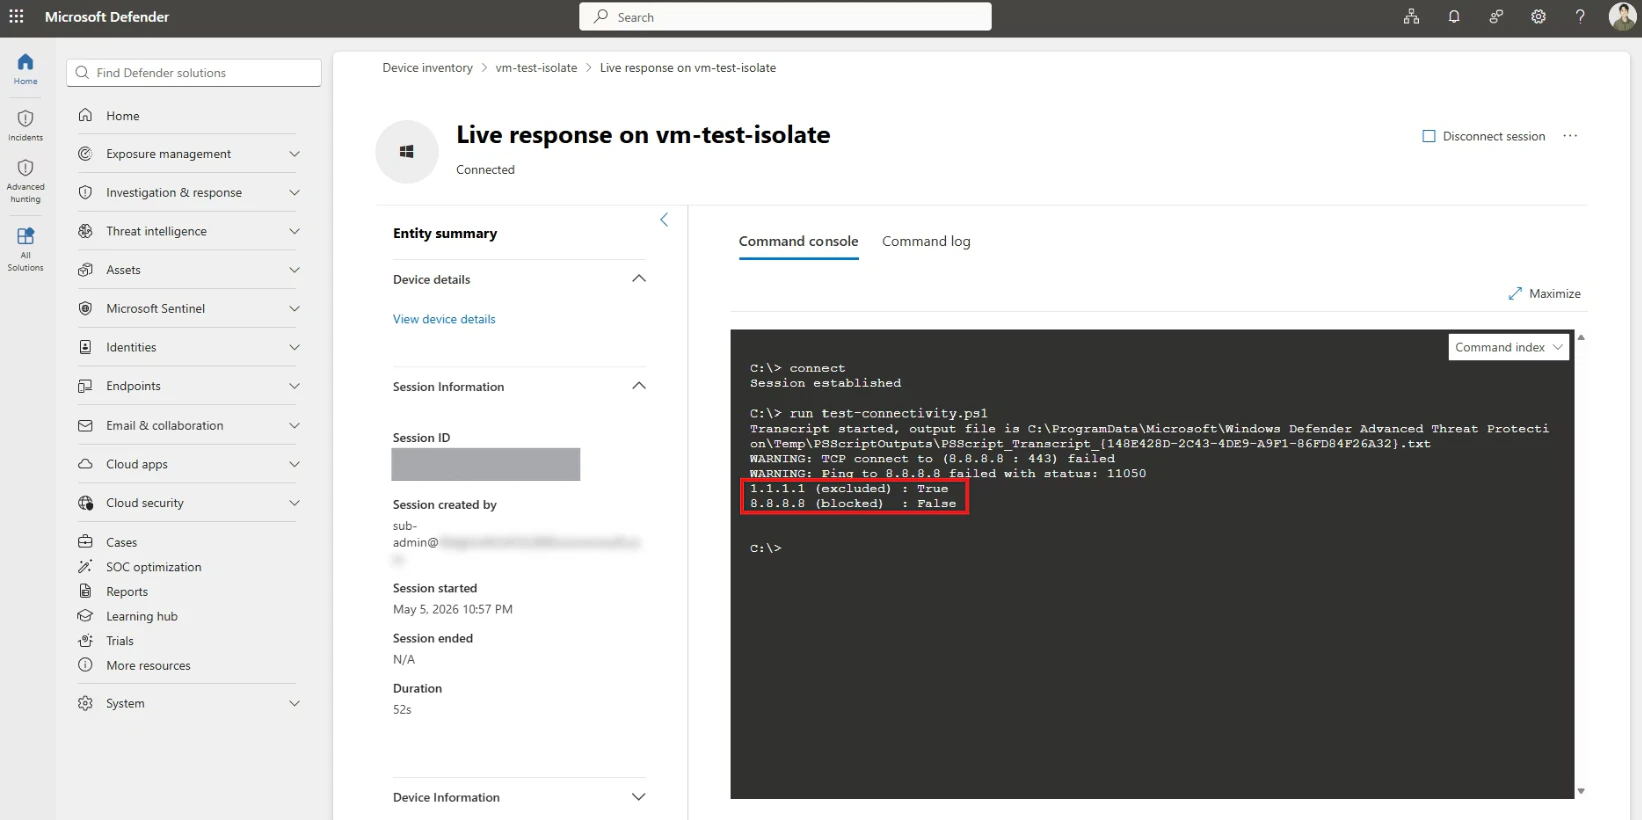Viewport: 1642px width, 820px height.
Task: Expand the System menu chevron
Action: tap(294, 703)
